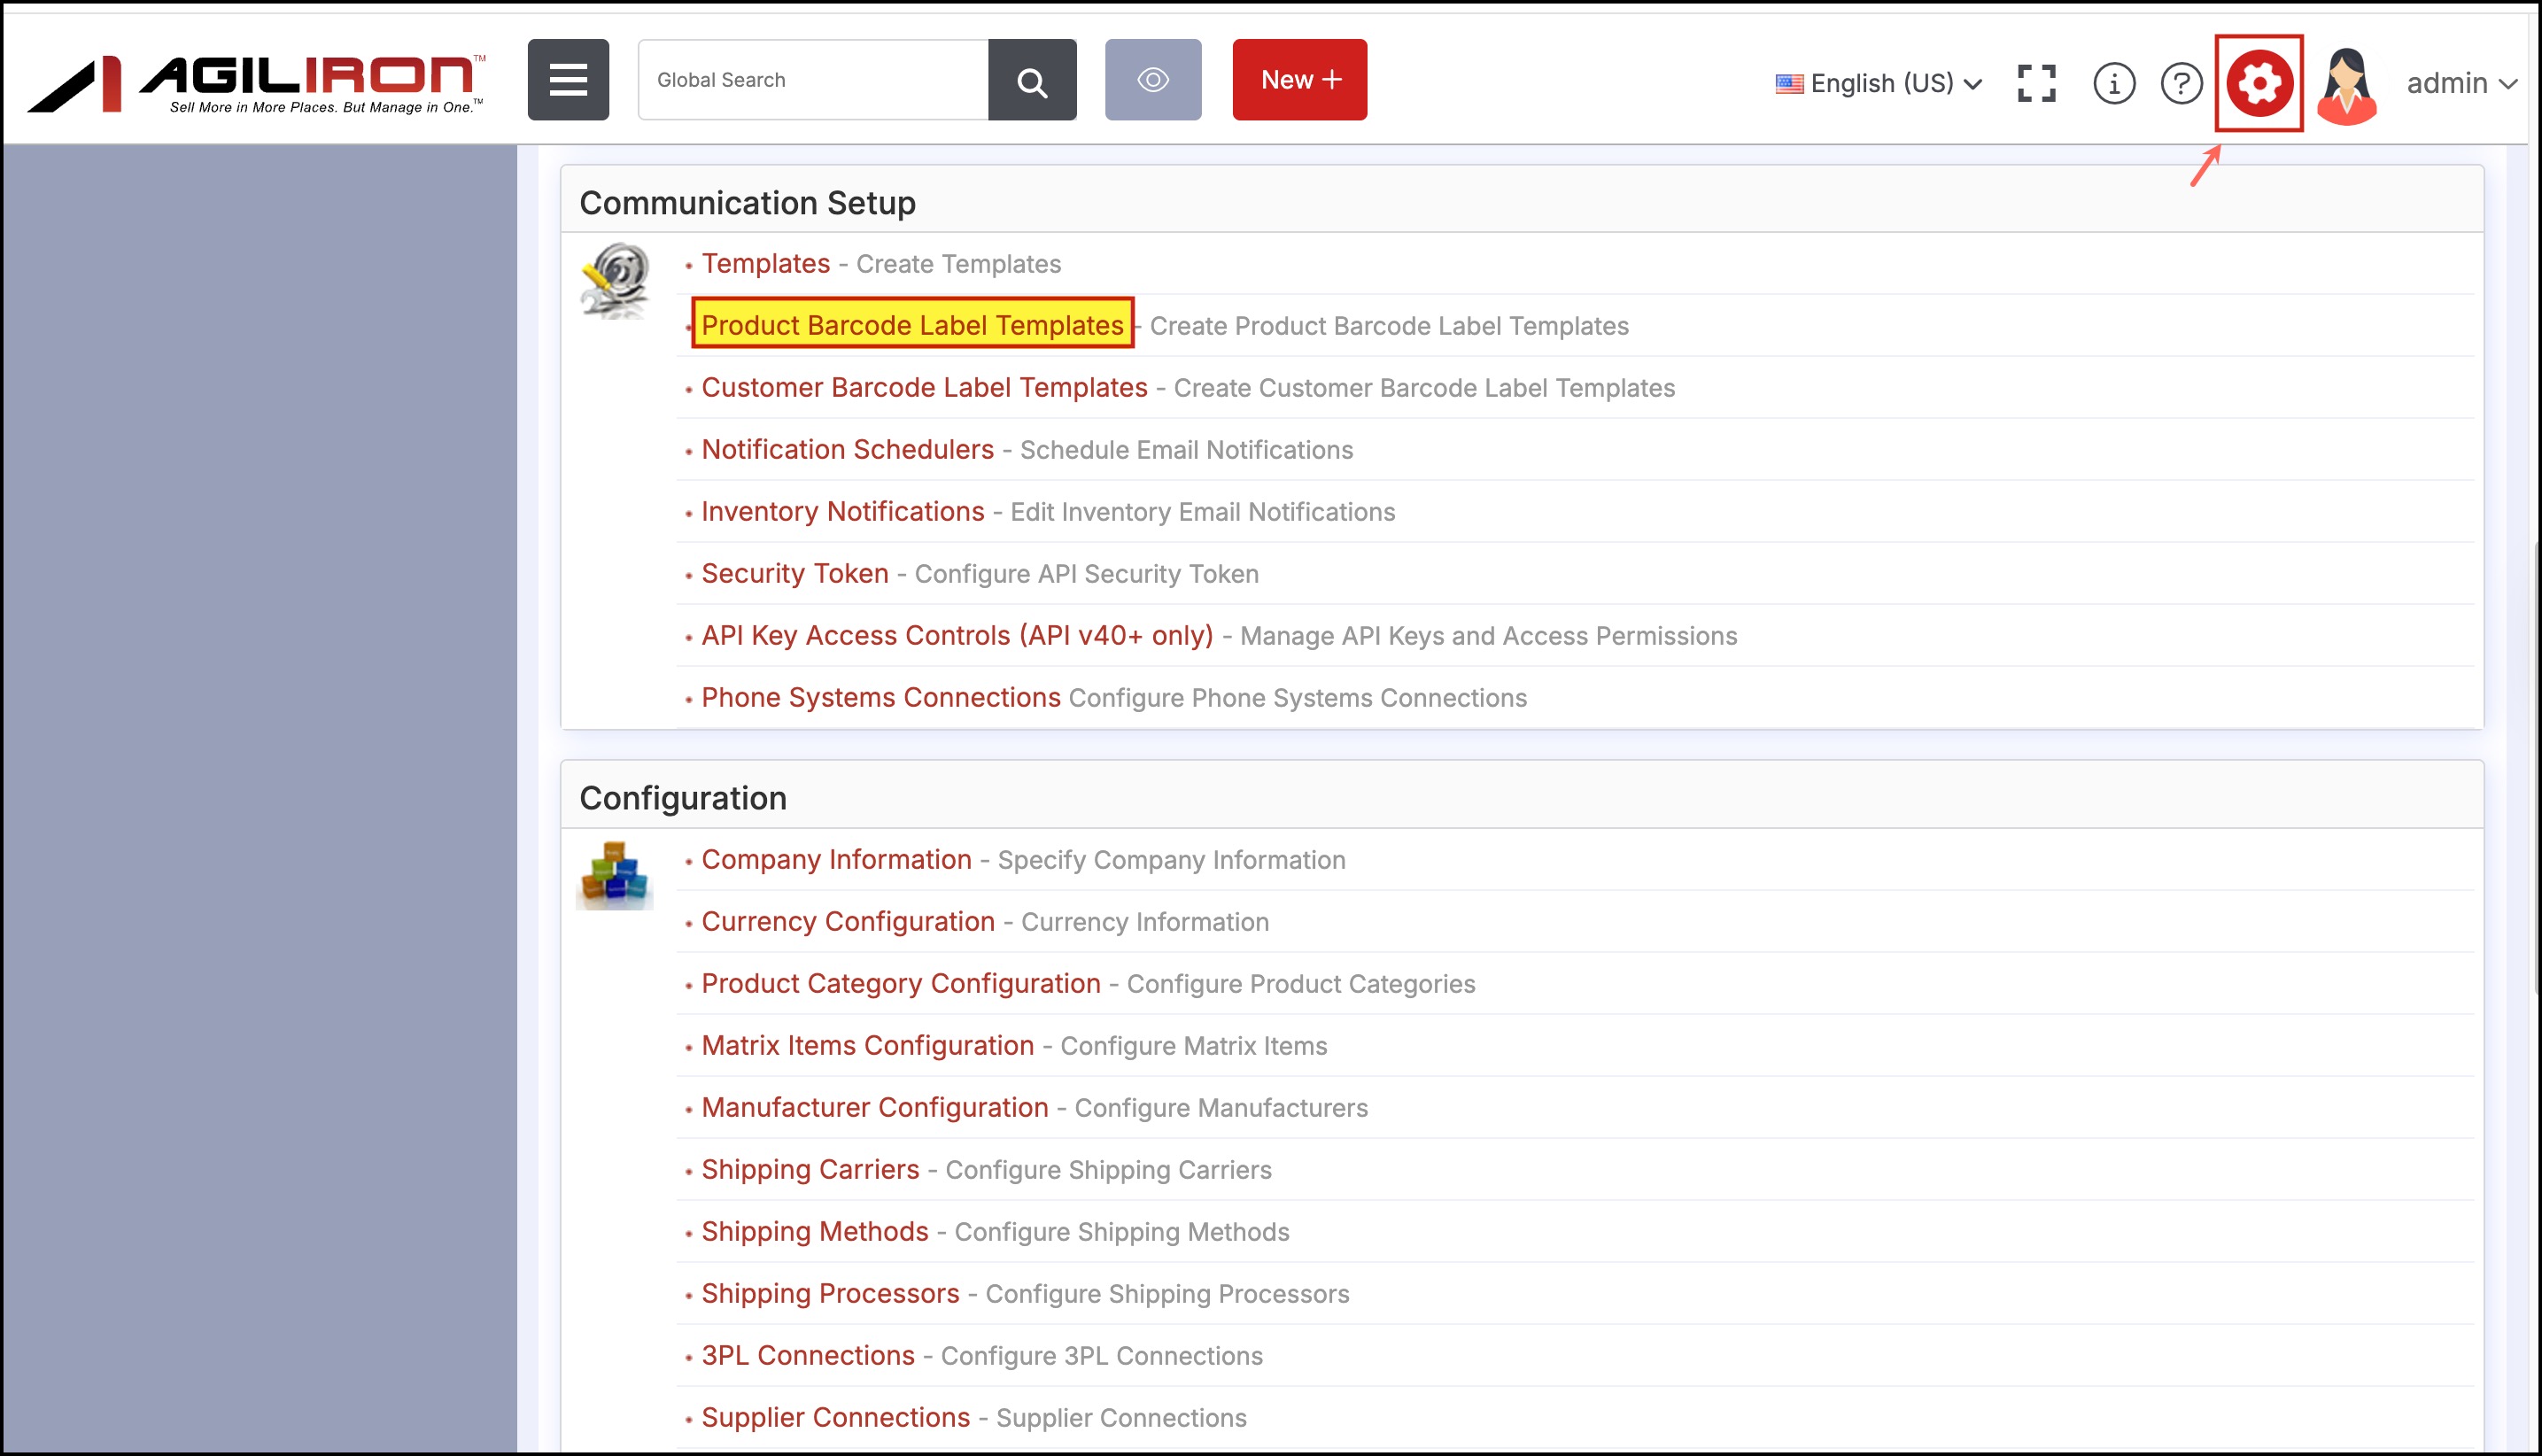Open the info circle icon
This screenshot has height=1456, width=2542.
2113,83
